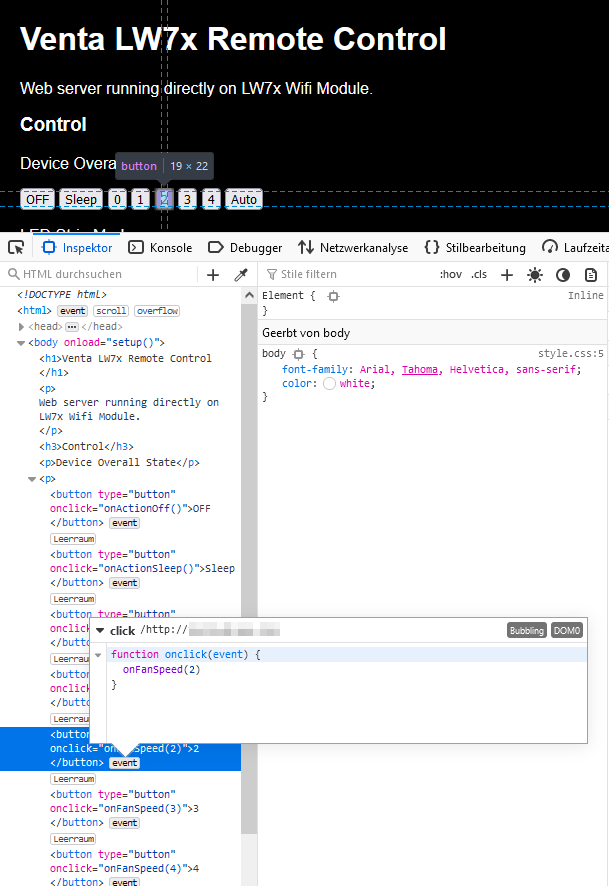
Task: Add a new CSS rule with plus icon
Action: point(507,275)
